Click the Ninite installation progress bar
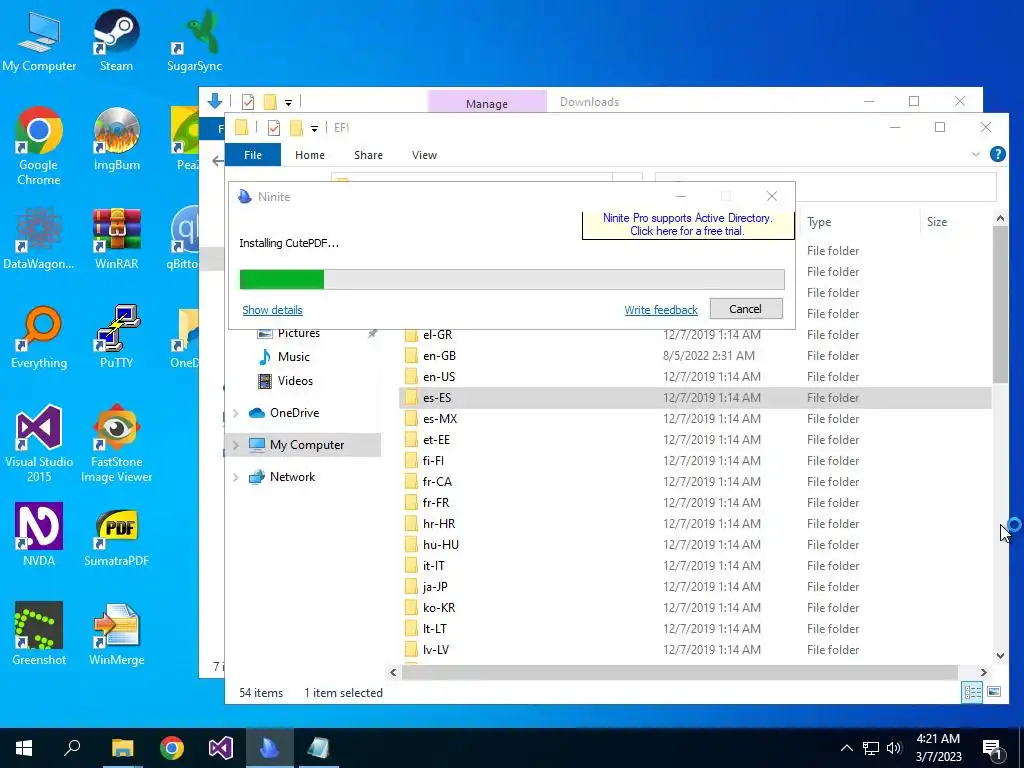The image size is (1024, 768). tap(512, 280)
